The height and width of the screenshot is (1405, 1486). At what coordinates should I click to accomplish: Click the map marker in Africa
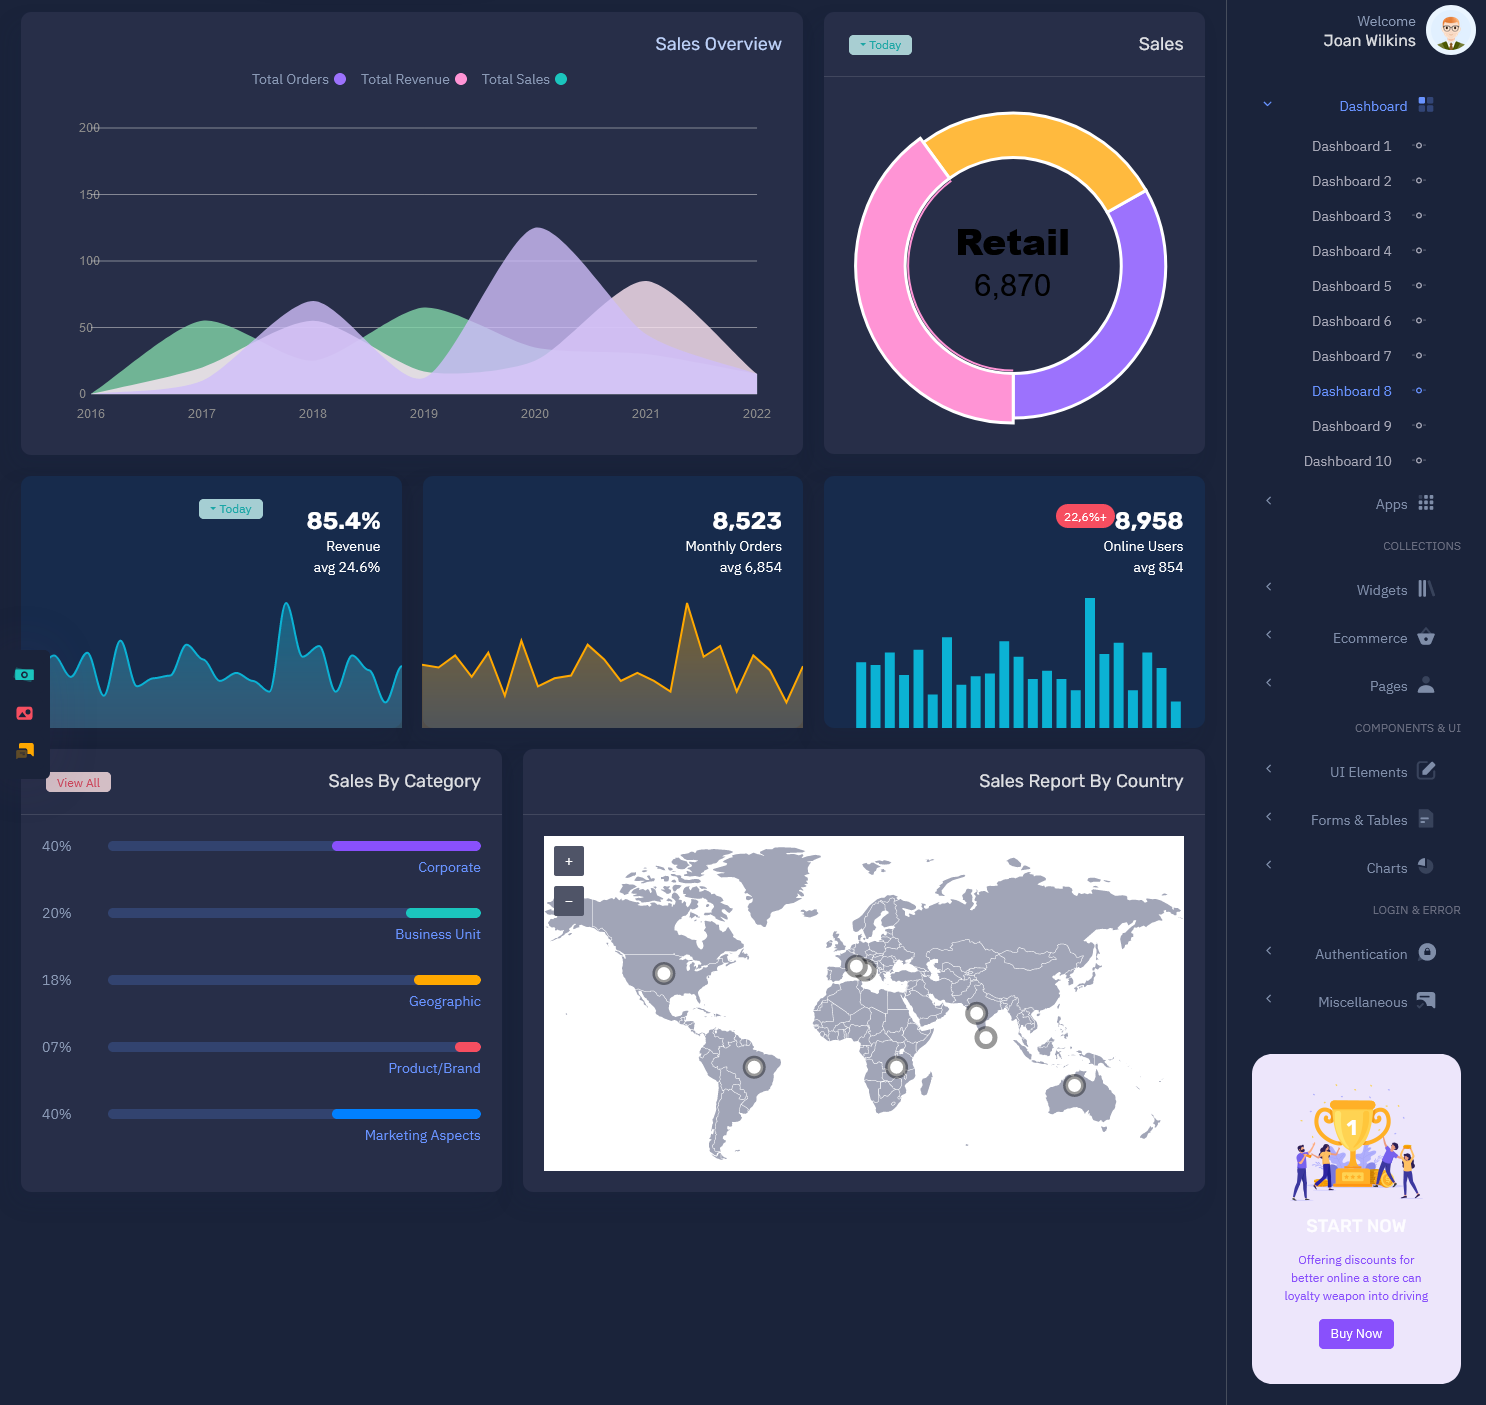pos(896,1067)
